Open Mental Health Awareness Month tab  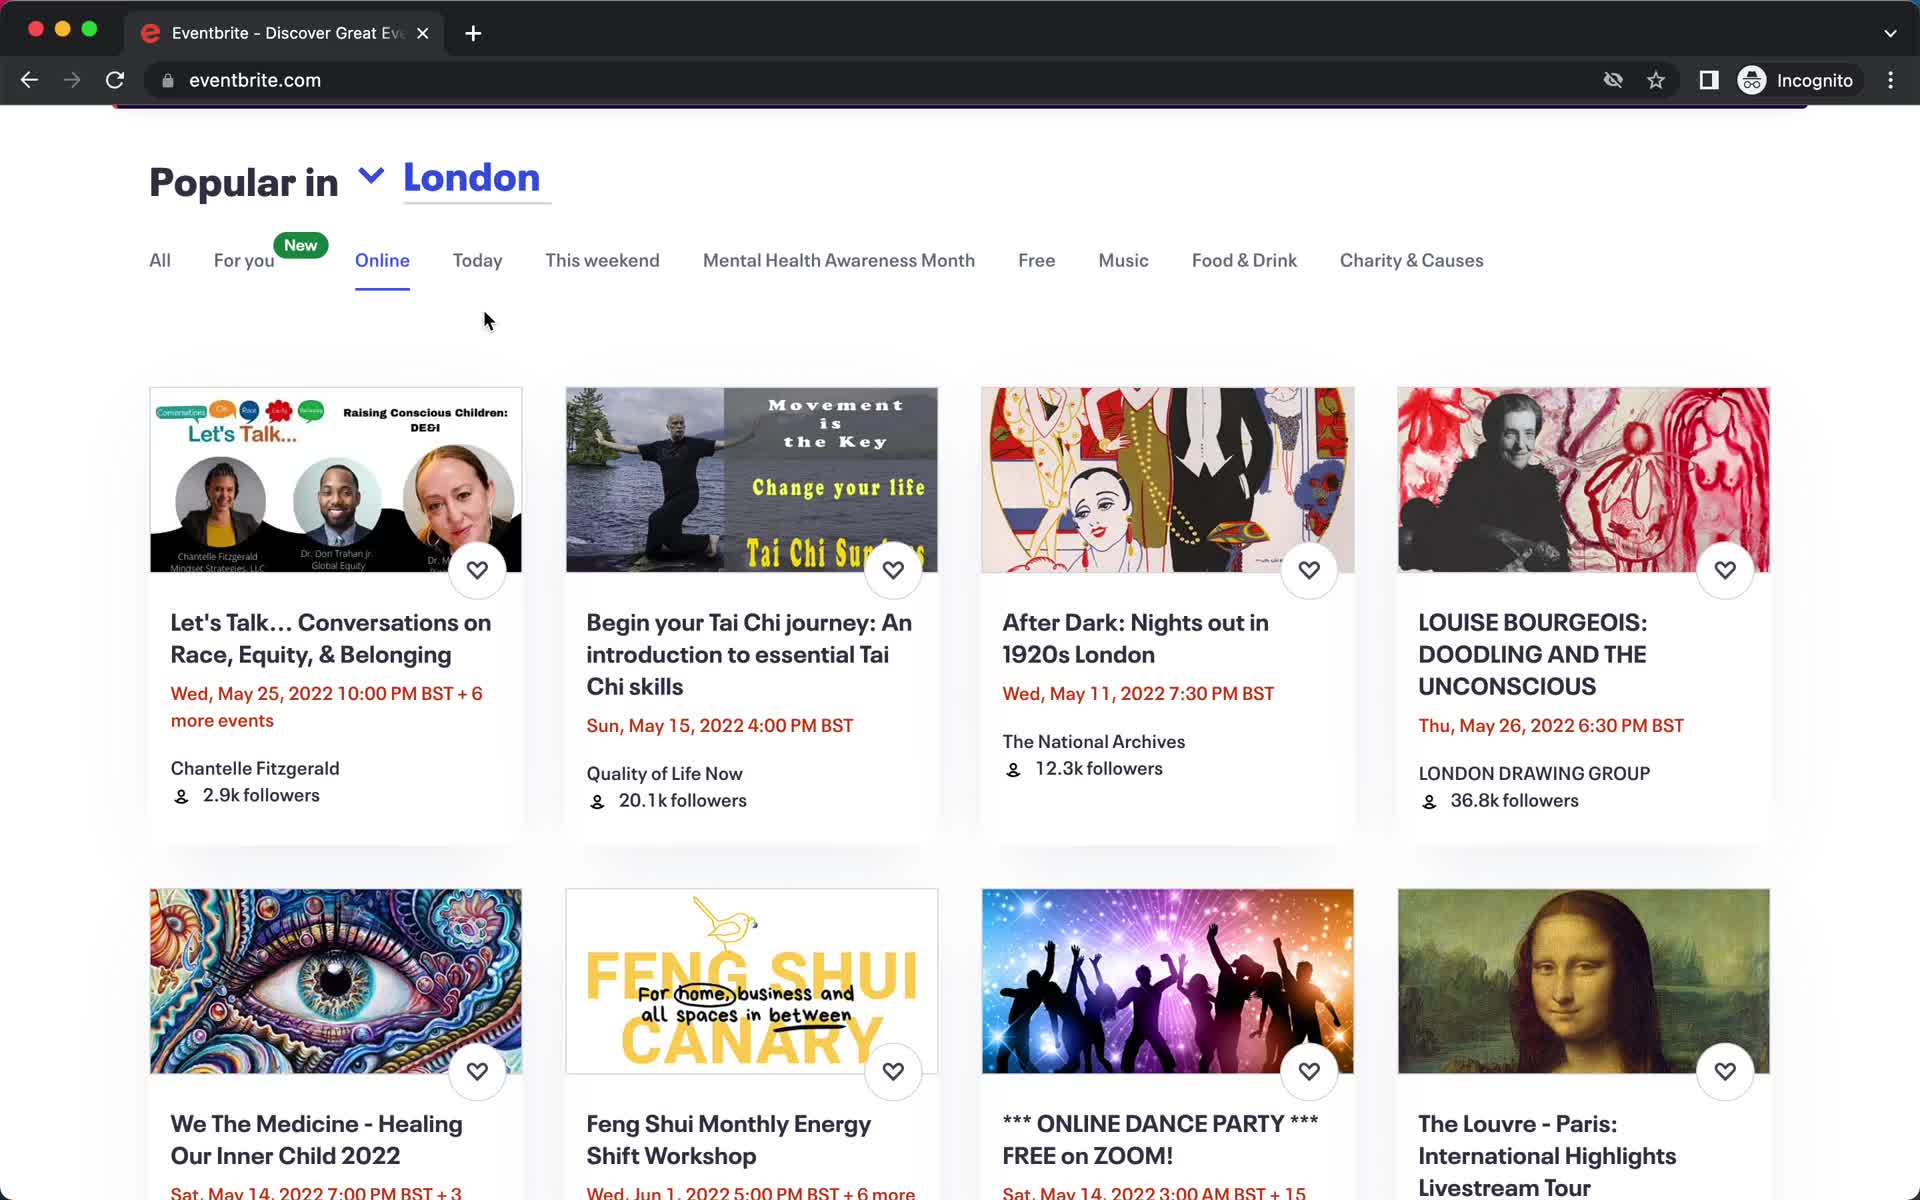click(x=838, y=260)
